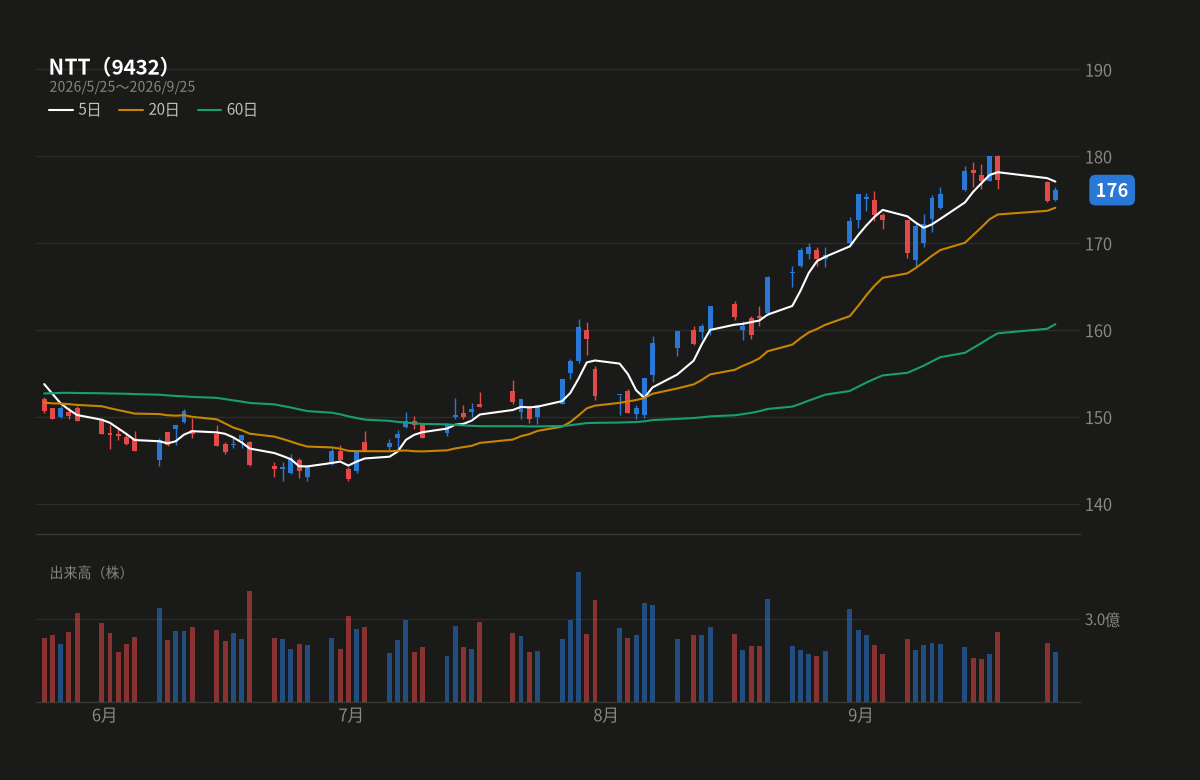Click the white 5日 legend line swatch
This screenshot has height=780, width=1200.
click(61, 109)
